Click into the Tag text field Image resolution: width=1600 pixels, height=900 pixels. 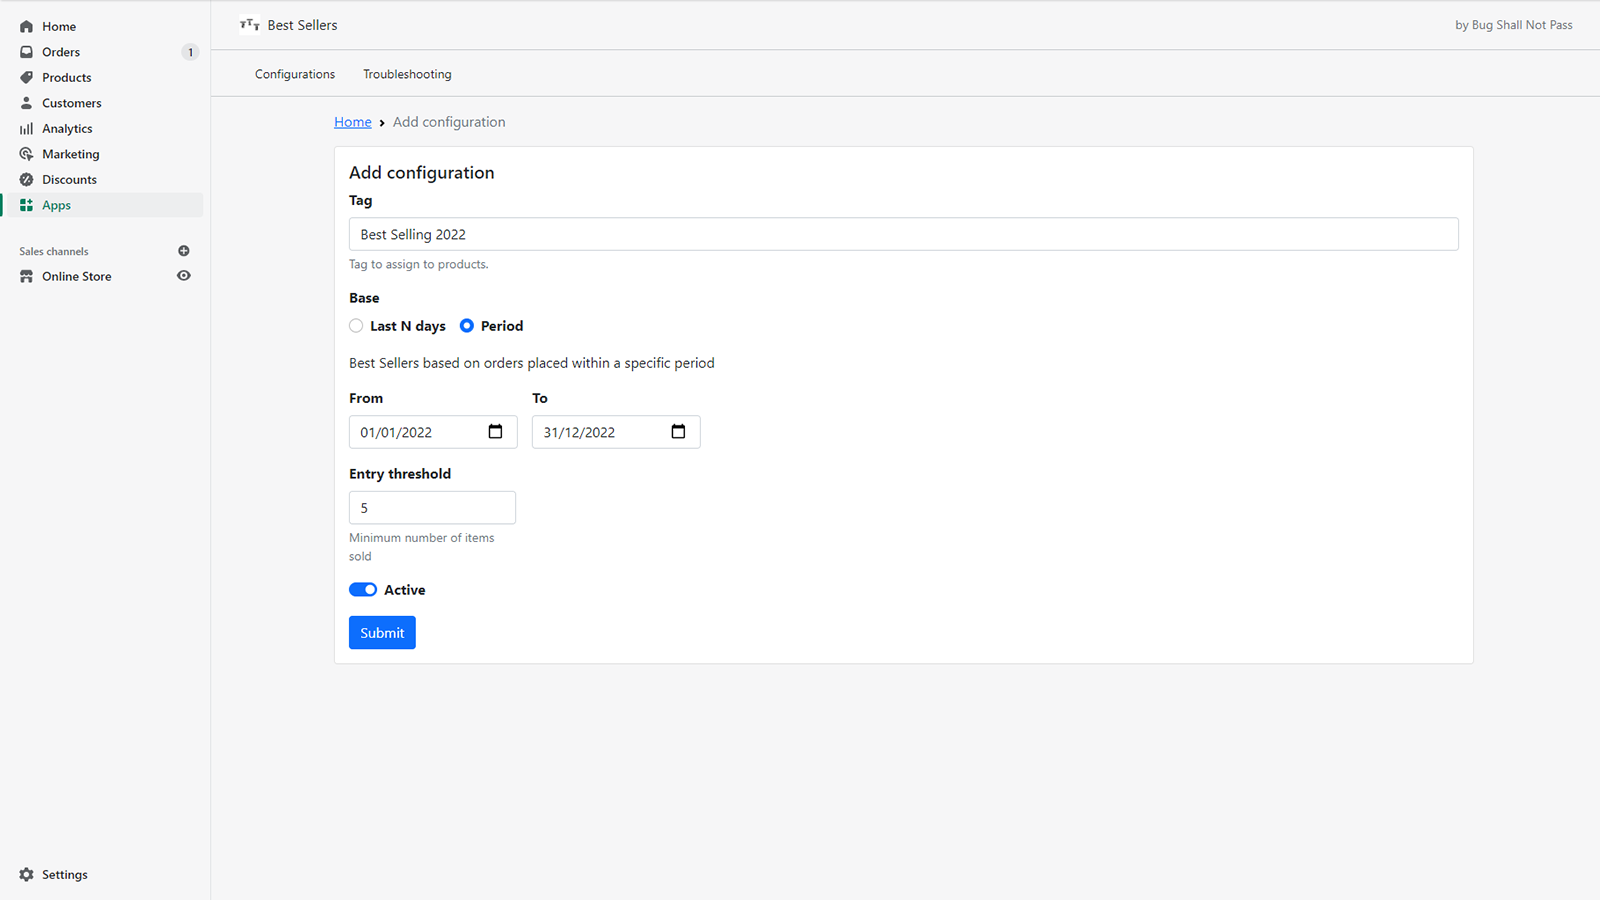(x=903, y=234)
